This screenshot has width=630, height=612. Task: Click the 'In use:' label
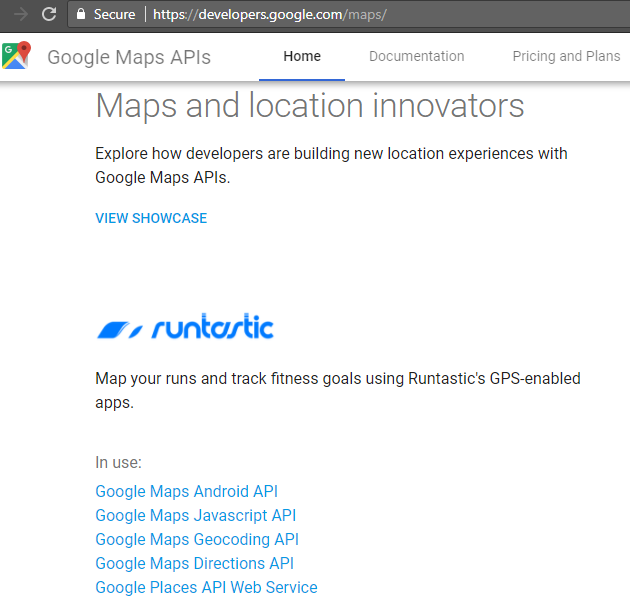119,463
